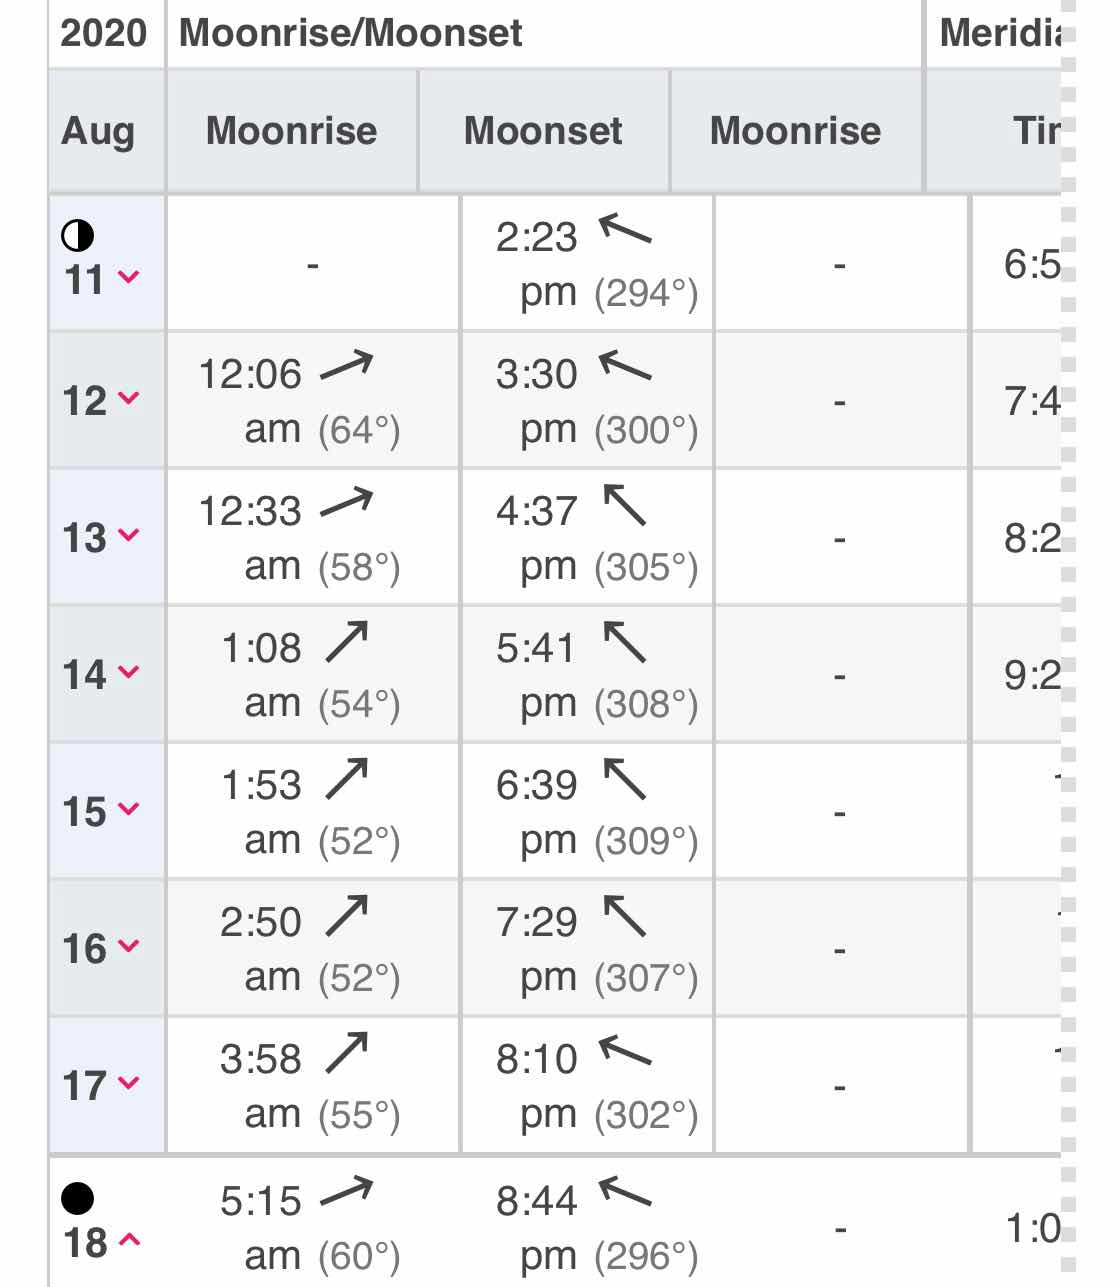Screen dimensions: 1120x1287
Task: Click the 5:15 am moonrise direction arrow
Action: coord(346,1193)
